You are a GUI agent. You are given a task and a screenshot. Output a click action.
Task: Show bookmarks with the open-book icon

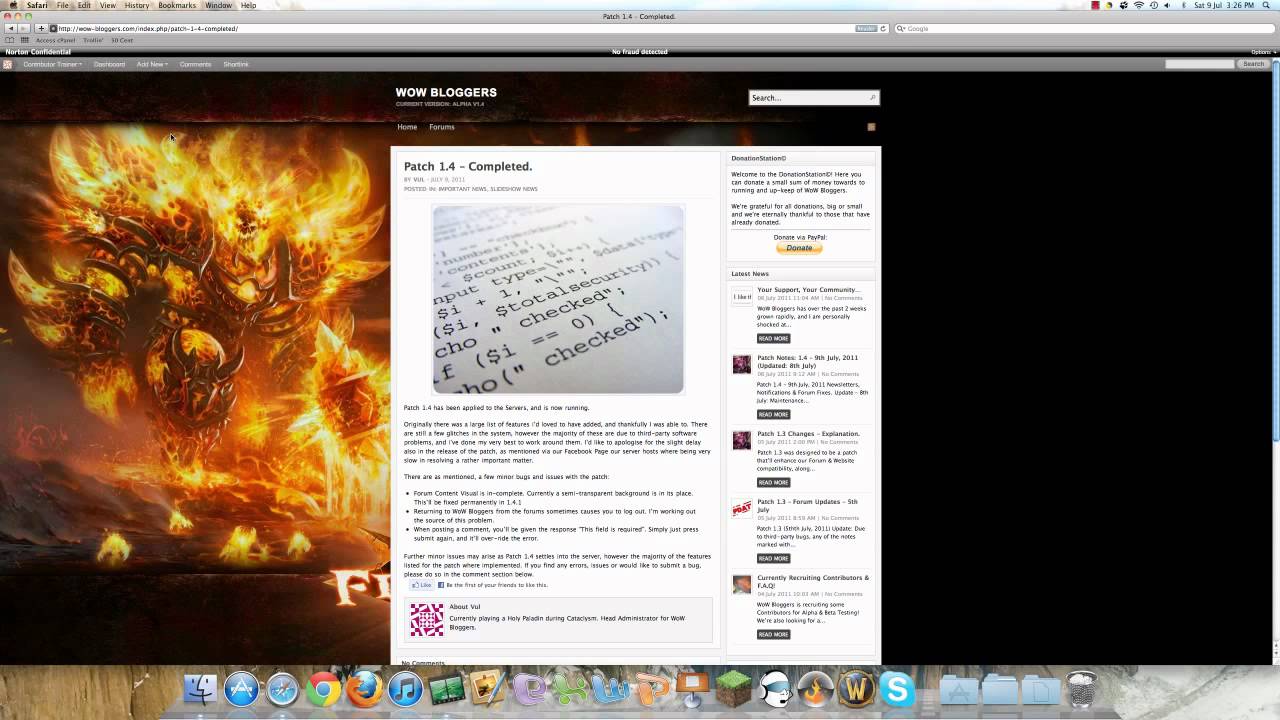[11, 40]
